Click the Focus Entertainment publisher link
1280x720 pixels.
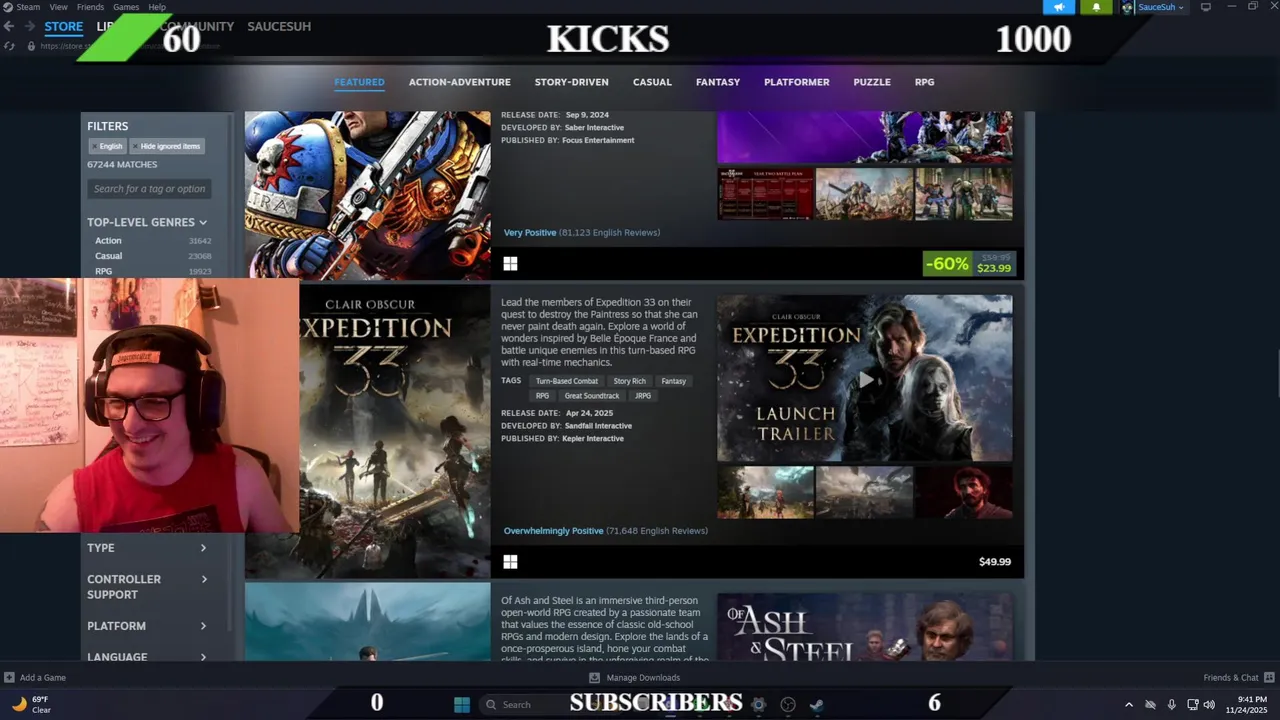[598, 141]
